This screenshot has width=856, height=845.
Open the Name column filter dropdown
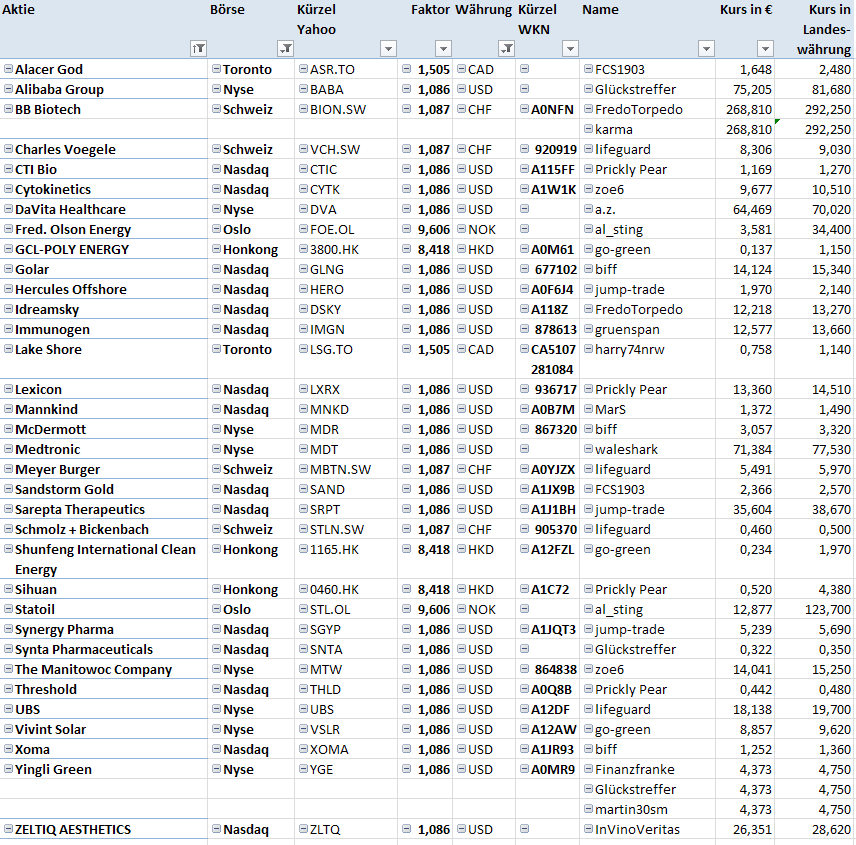tap(706, 48)
